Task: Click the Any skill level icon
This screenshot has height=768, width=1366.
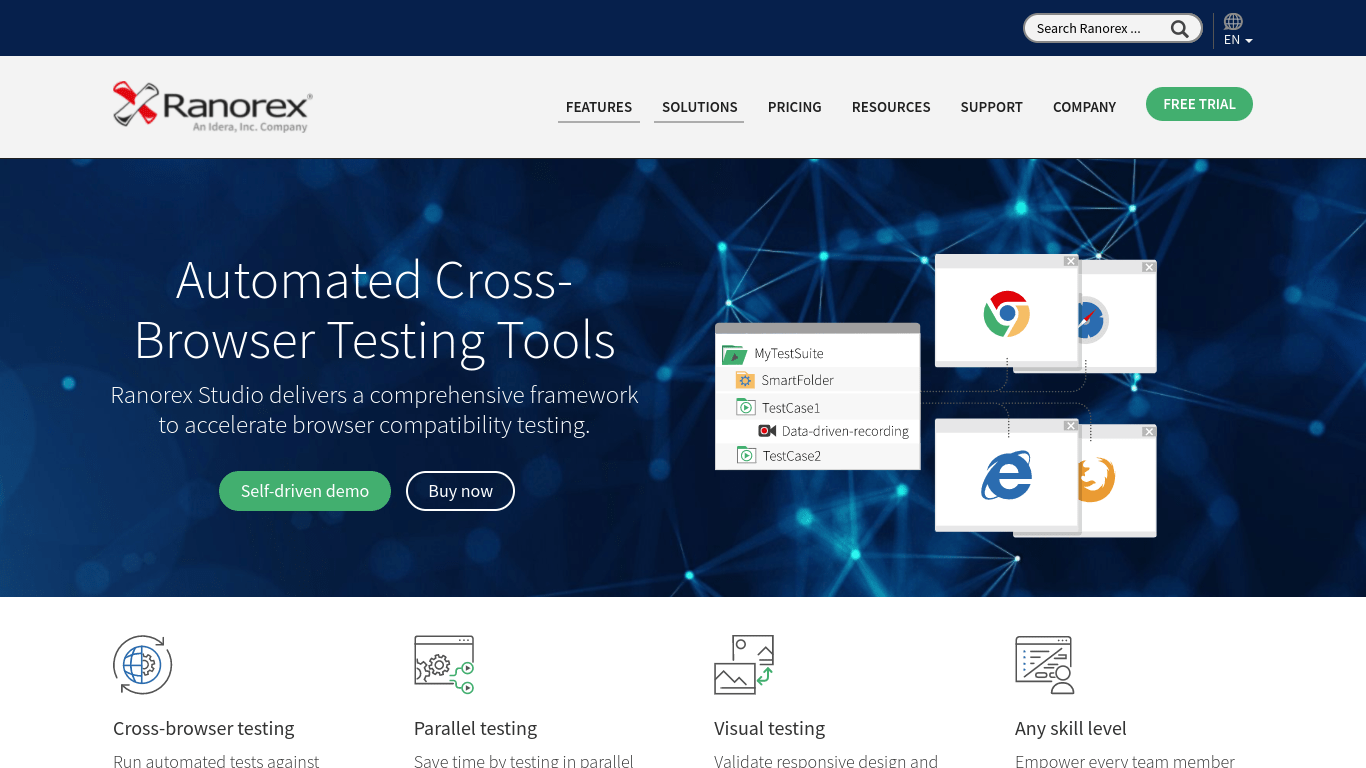Action: pyautogui.click(x=1044, y=664)
